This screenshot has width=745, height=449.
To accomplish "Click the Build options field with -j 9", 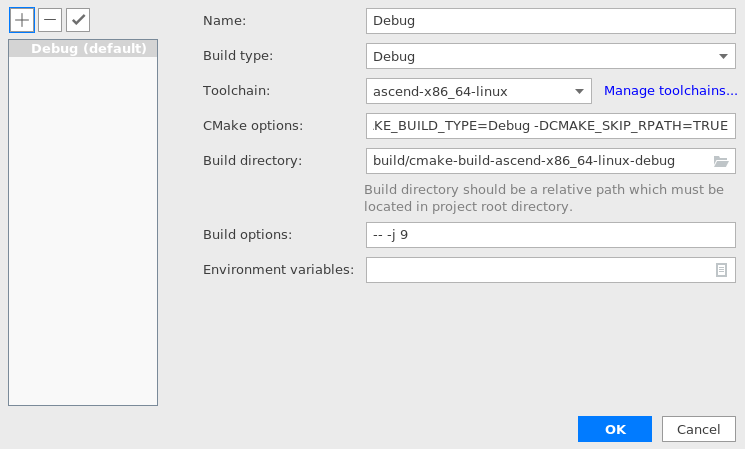I will [551, 235].
